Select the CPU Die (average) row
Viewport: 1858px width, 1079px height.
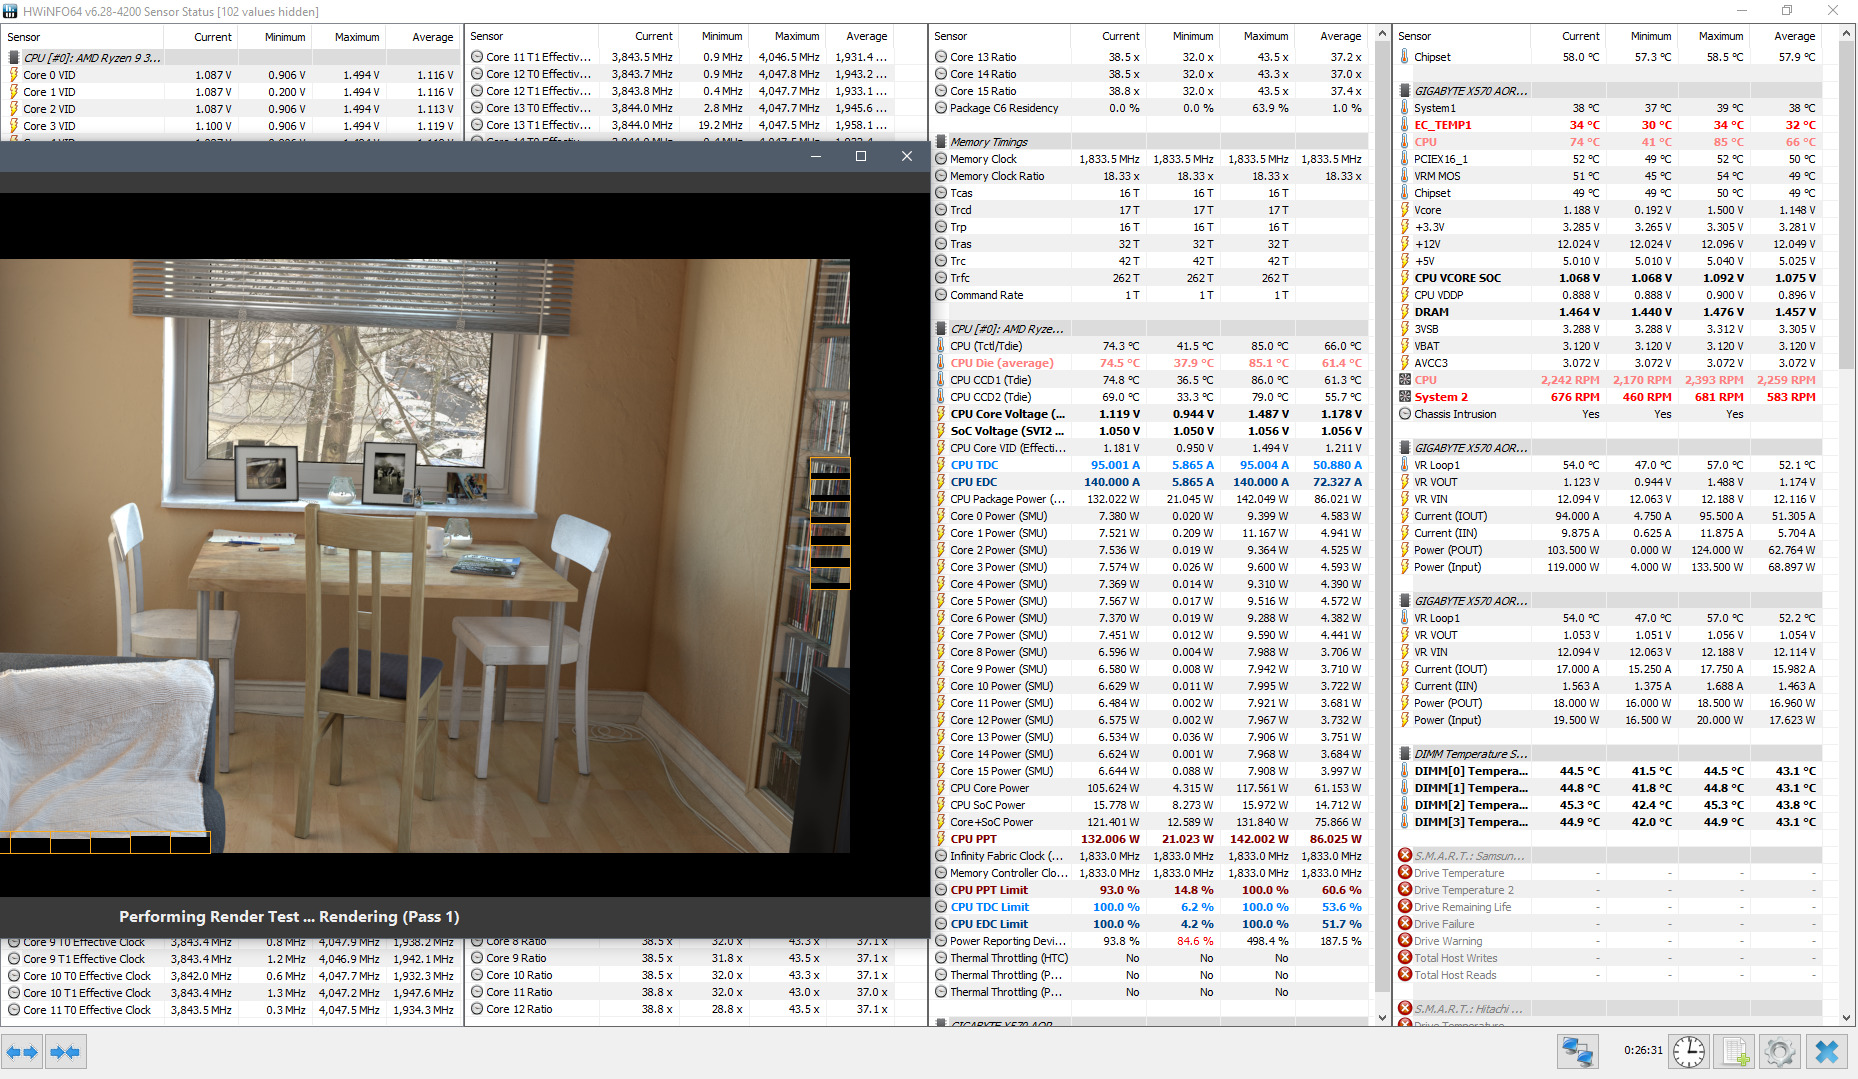[1148, 363]
